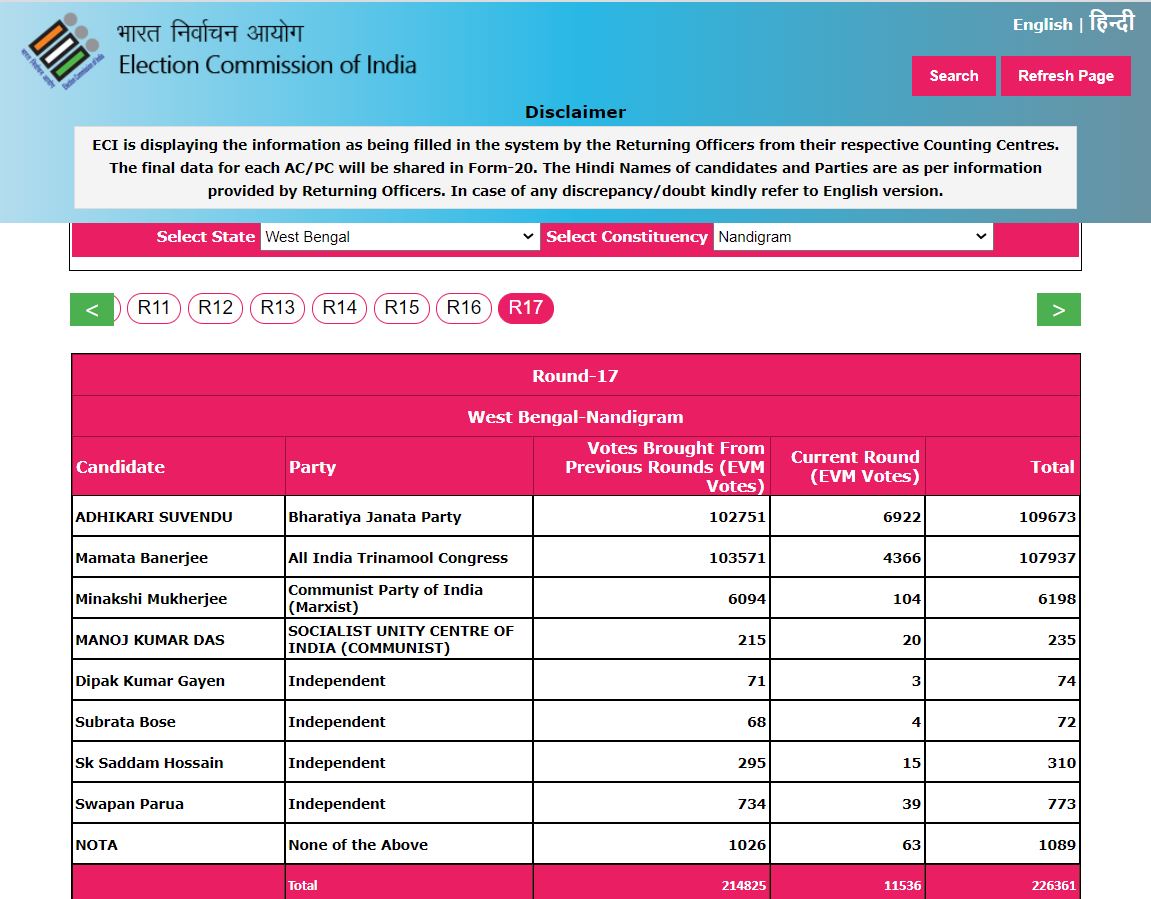Open the R14 round tab

pos(339,308)
